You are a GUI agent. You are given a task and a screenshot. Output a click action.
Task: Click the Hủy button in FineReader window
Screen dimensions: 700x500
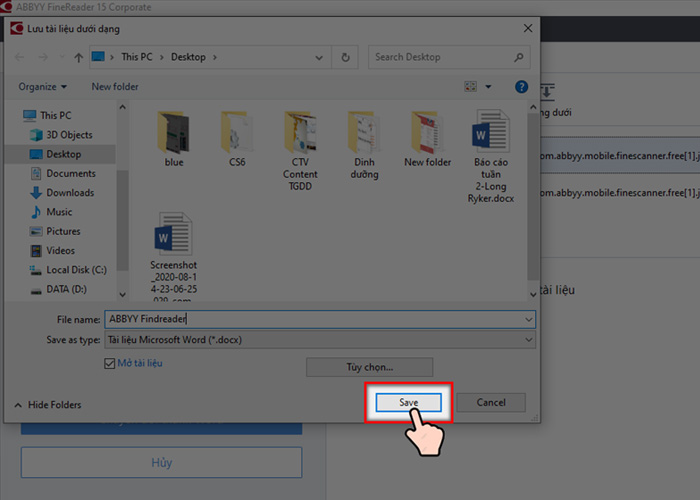point(162,462)
